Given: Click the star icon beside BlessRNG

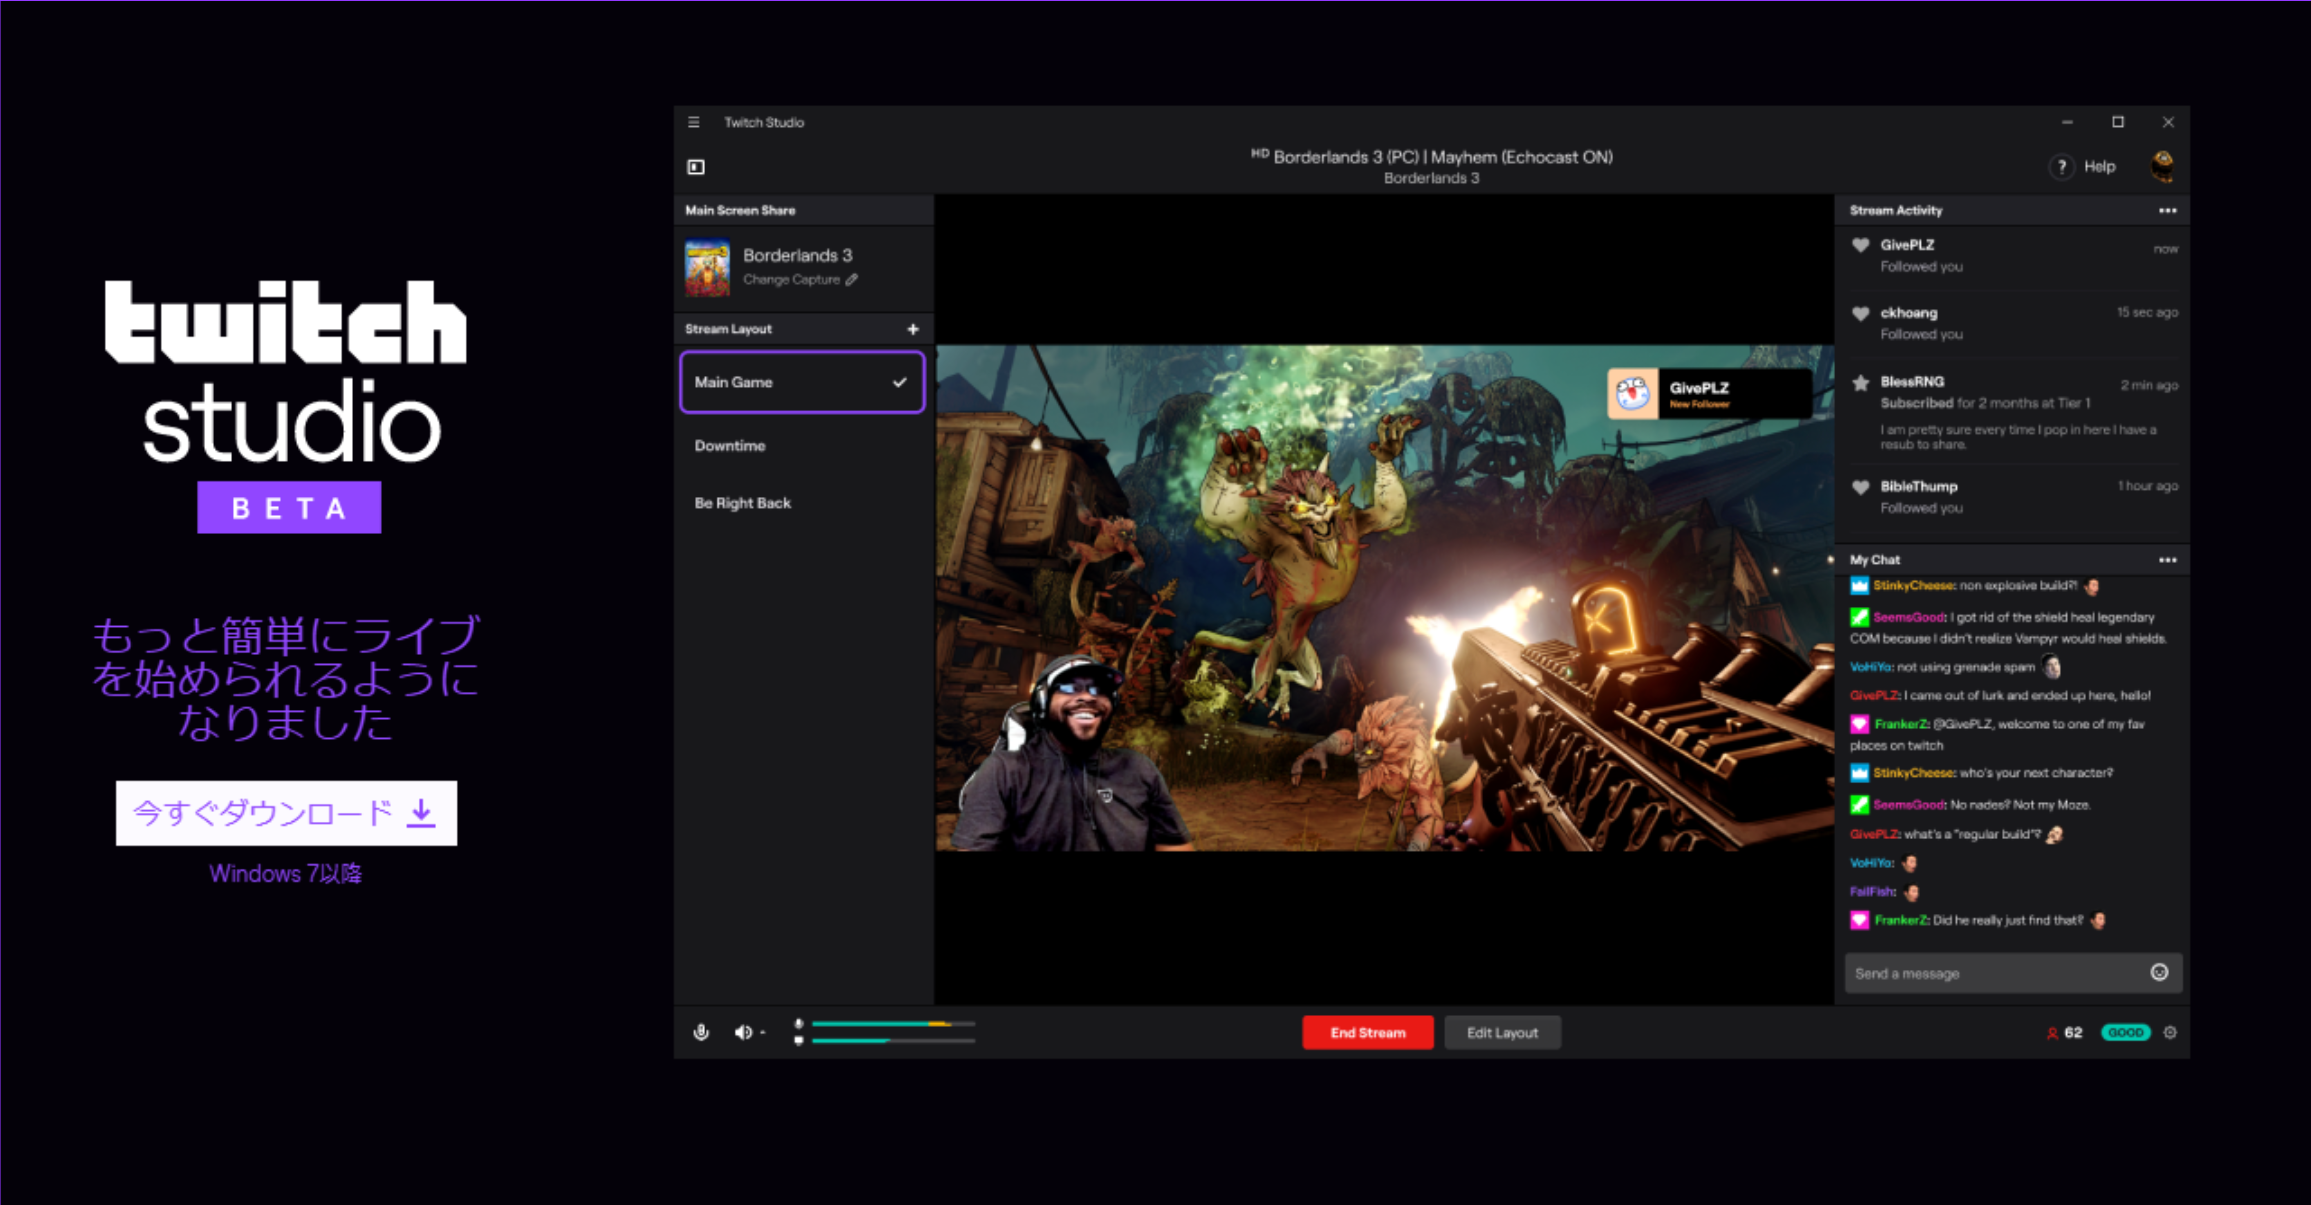Looking at the screenshot, I should pyautogui.click(x=1860, y=382).
